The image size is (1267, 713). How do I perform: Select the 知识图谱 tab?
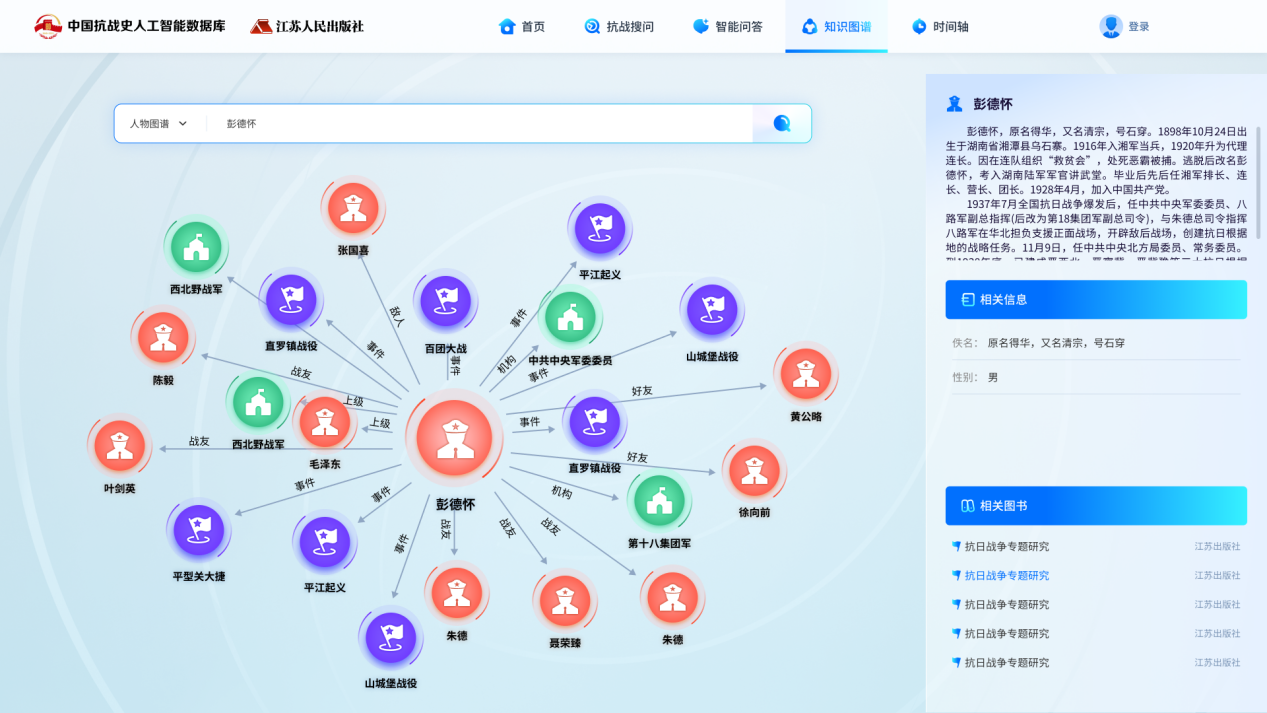(x=836, y=27)
